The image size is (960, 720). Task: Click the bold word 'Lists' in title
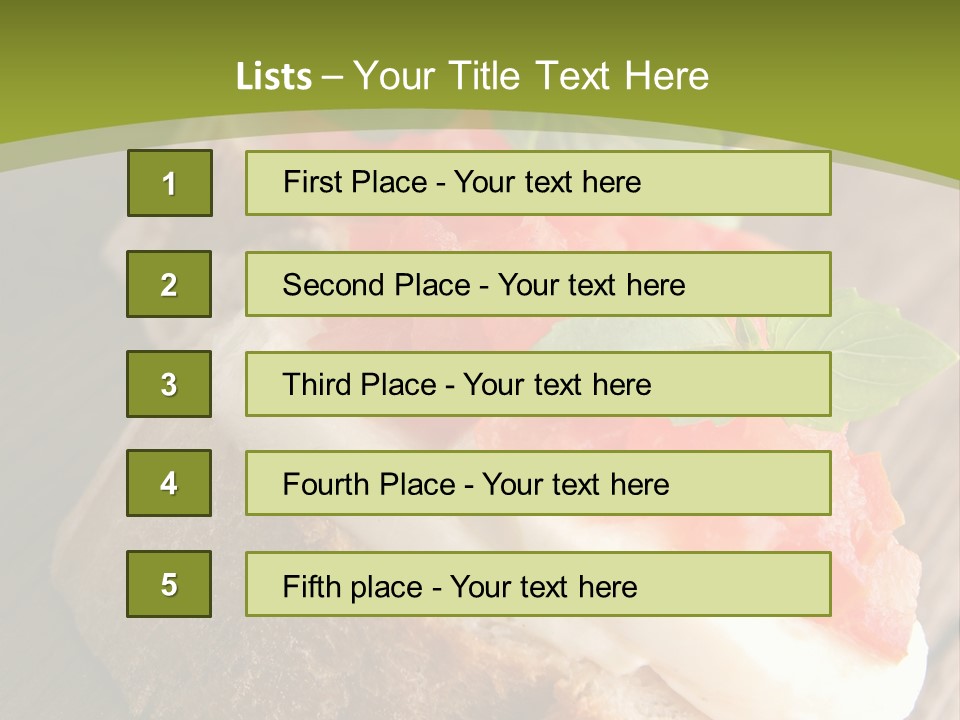274,76
